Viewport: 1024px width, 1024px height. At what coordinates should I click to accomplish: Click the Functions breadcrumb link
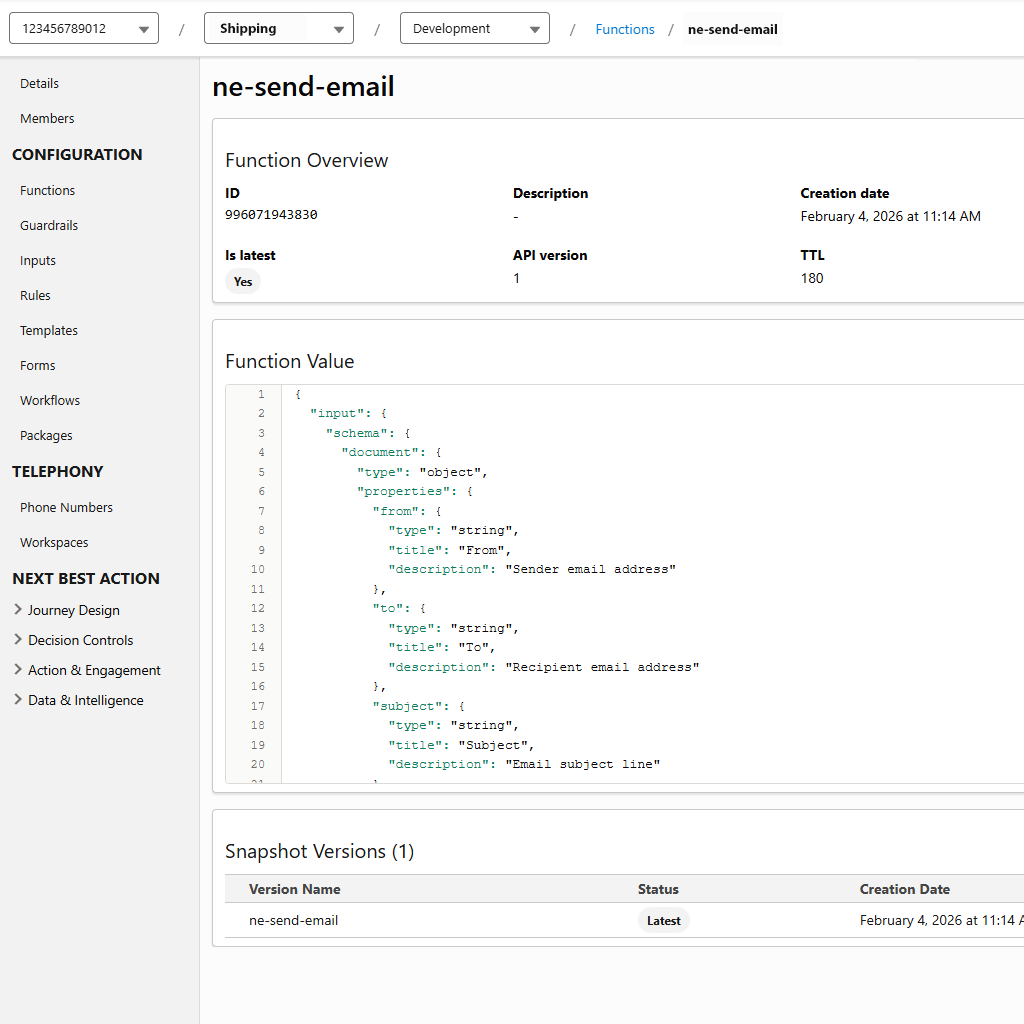coord(624,30)
